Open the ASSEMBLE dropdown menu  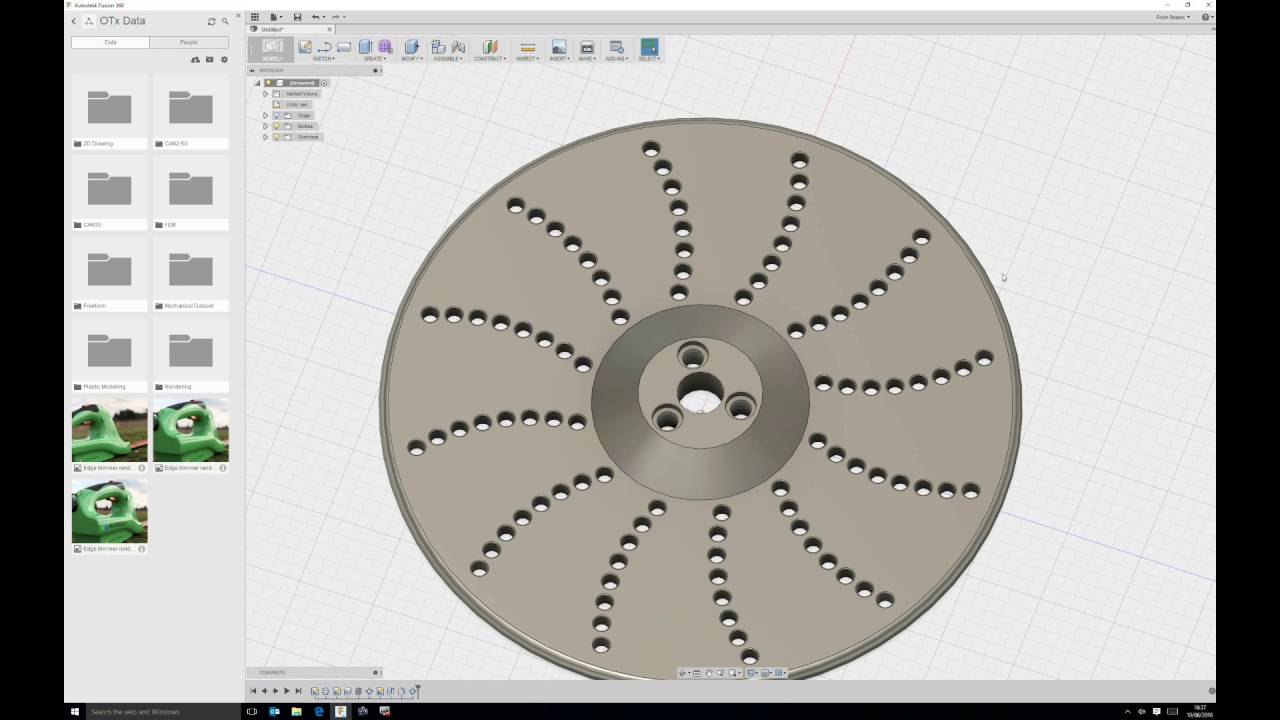pos(447,59)
